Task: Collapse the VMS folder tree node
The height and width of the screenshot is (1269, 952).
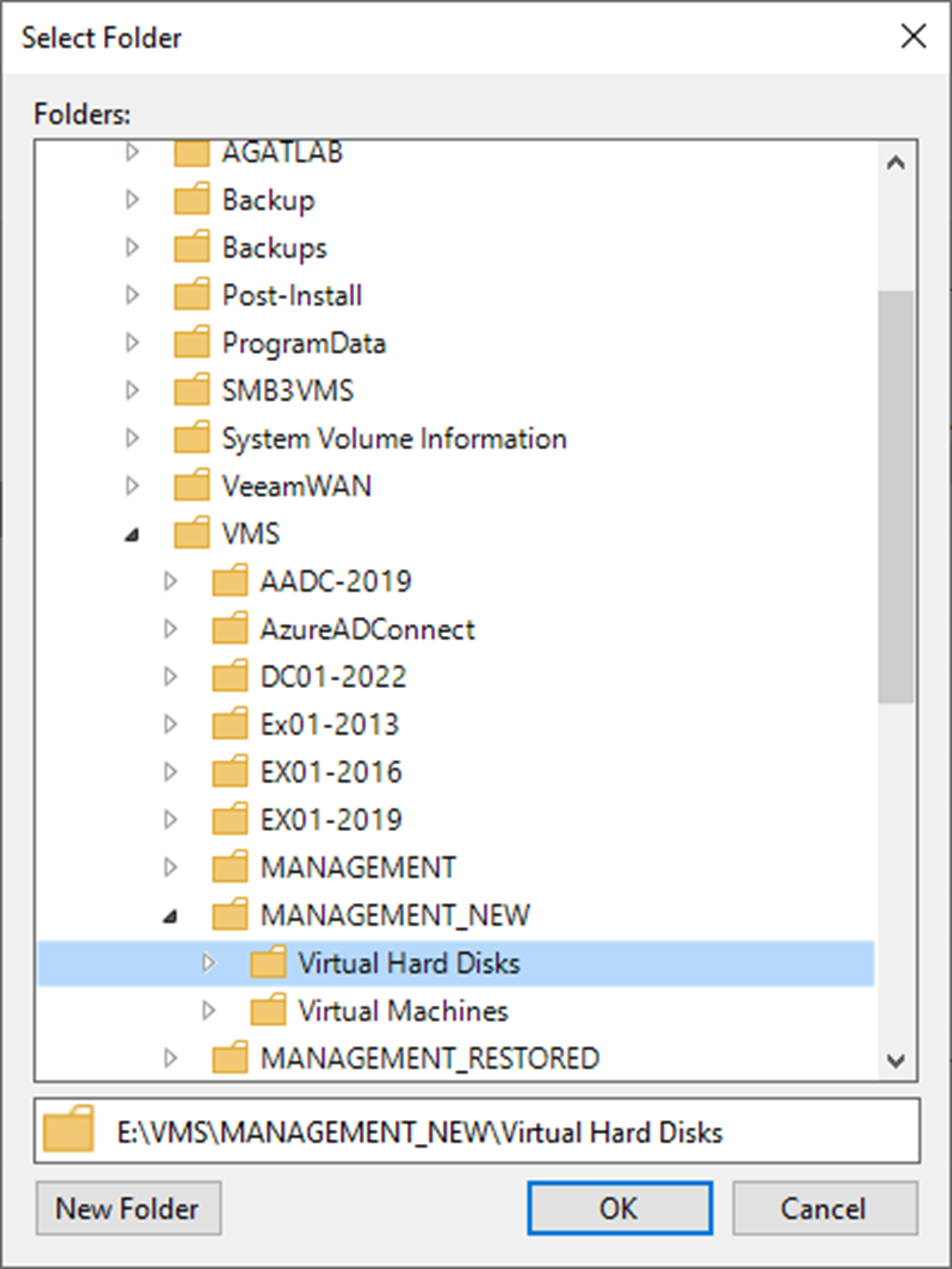Action: 132,535
